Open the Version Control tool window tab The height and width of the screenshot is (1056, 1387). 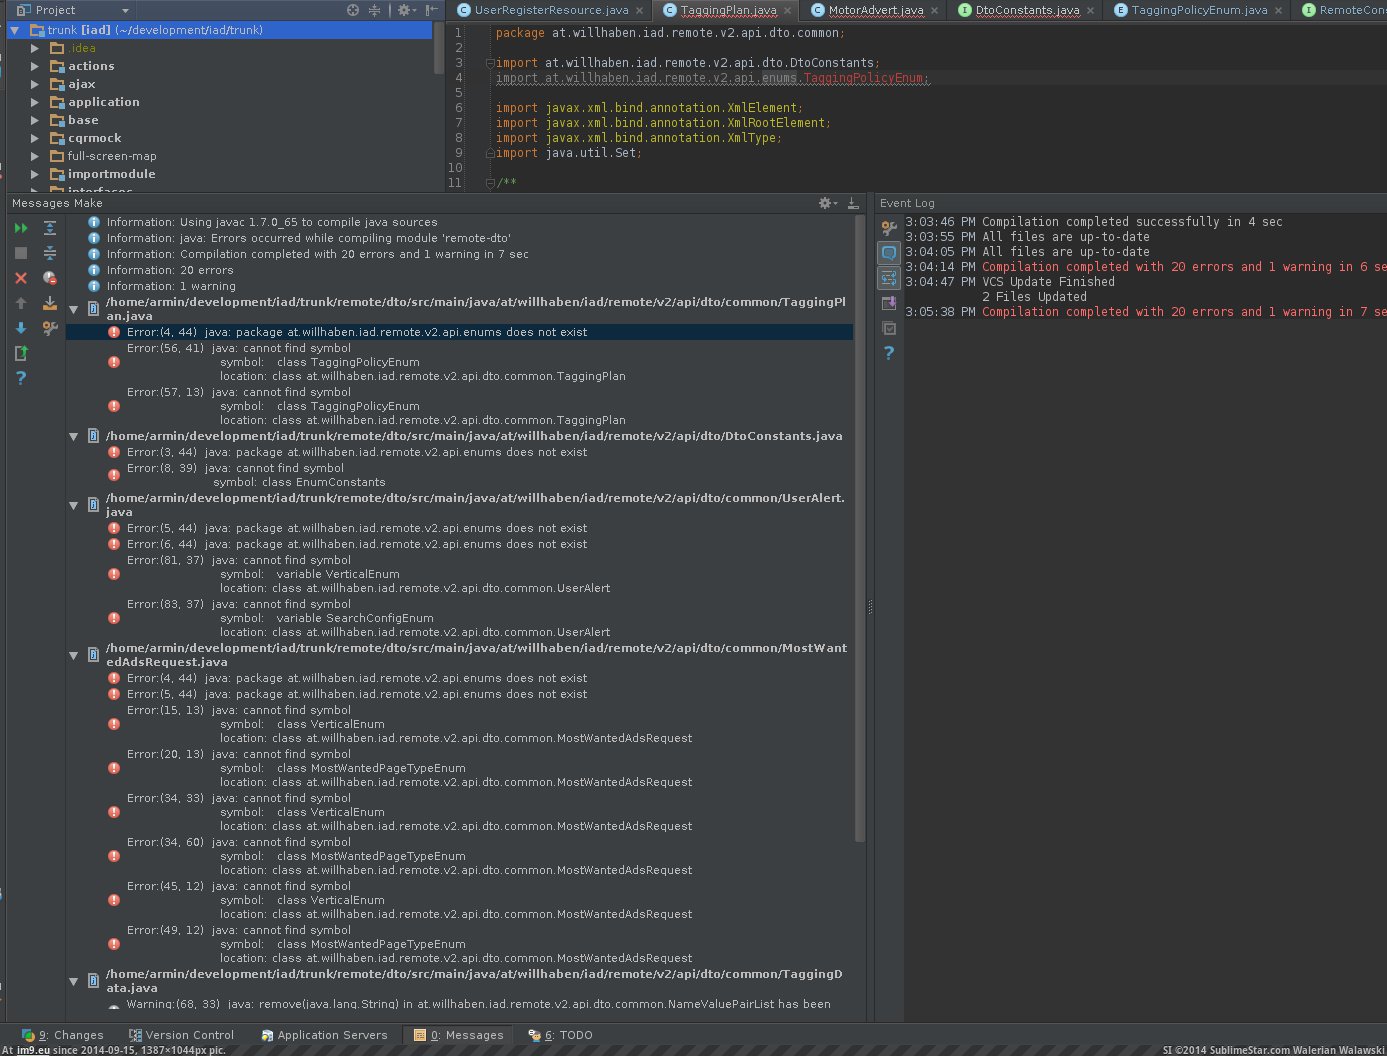[x=181, y=1035]
